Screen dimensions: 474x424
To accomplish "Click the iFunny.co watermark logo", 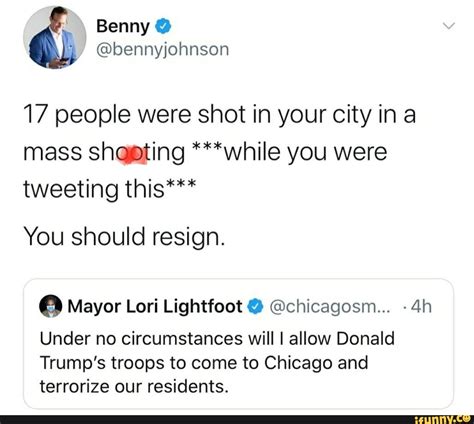I will pyautogui.click(x=442, y=419).
